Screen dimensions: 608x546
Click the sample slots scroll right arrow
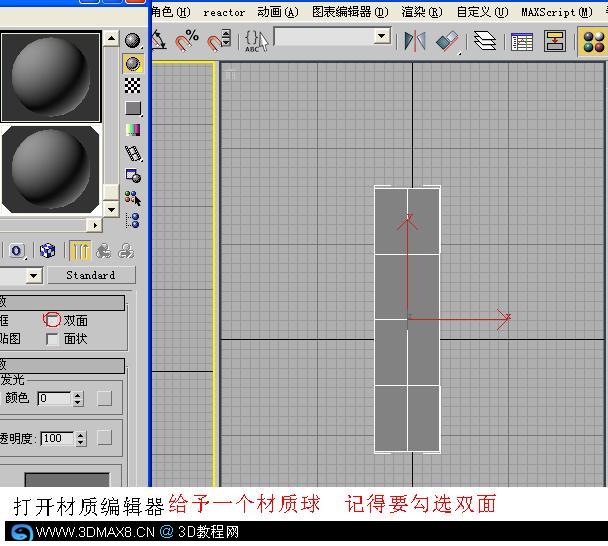tap(95, 225)
